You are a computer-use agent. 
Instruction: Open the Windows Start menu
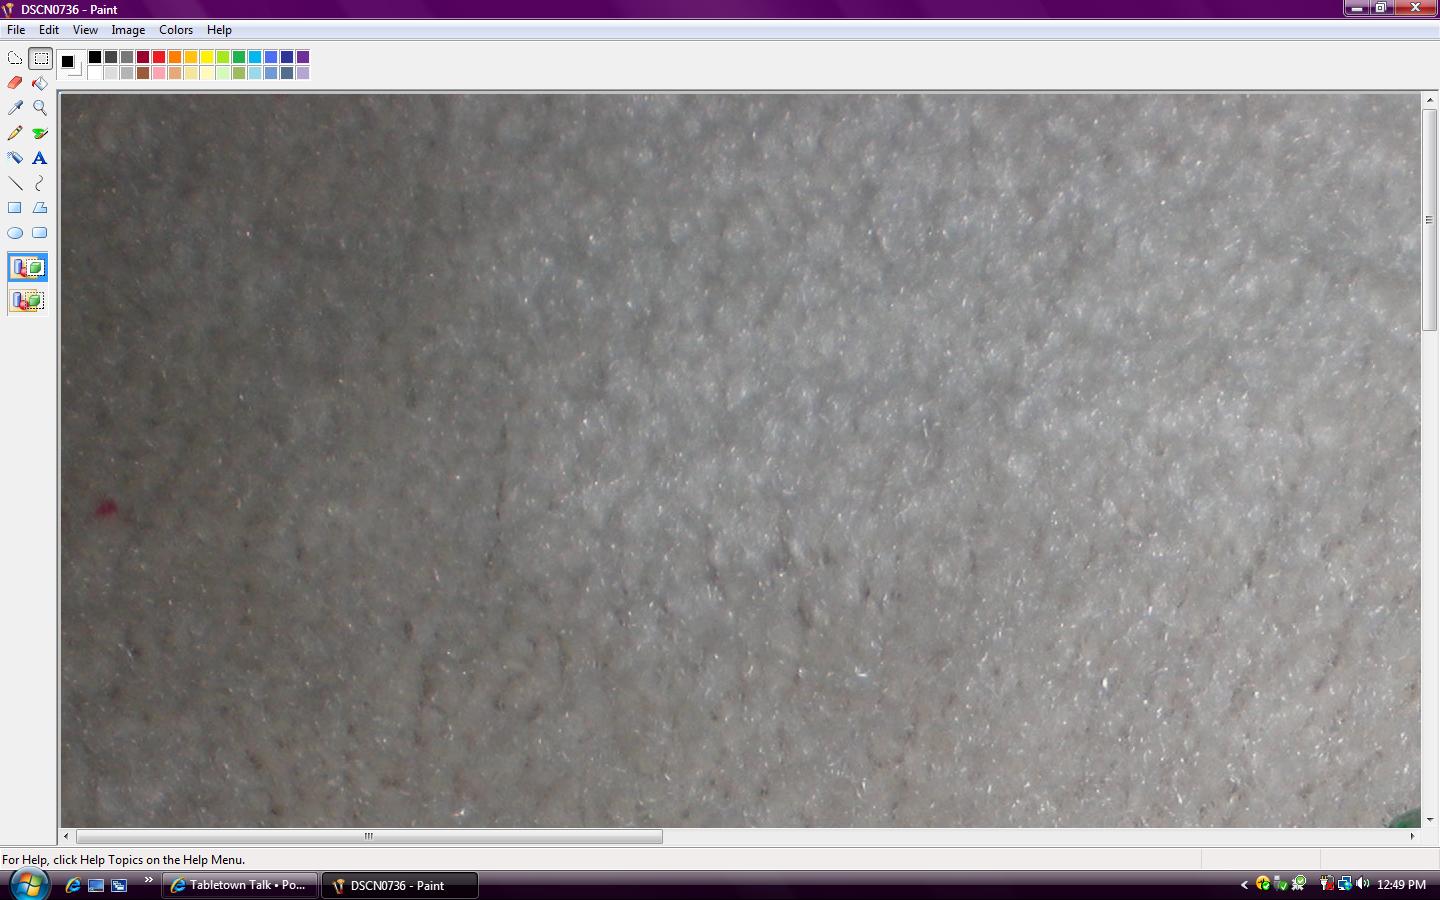pos(28,885)
